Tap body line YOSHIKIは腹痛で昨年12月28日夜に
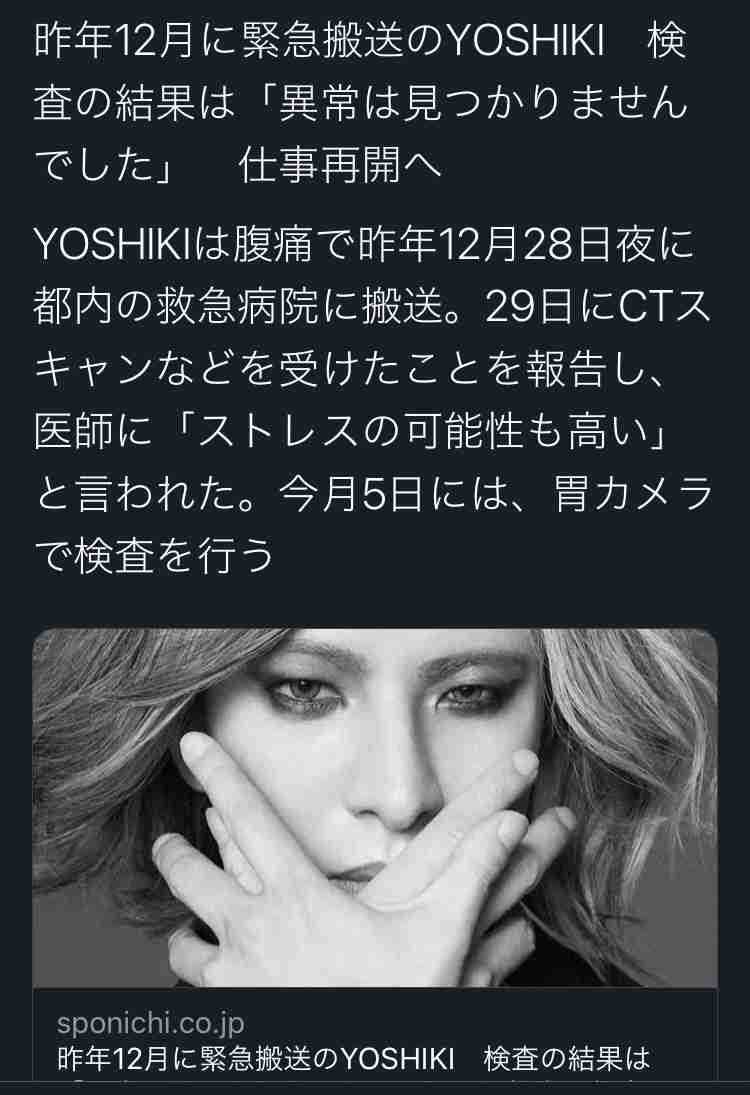 point(365,244)
